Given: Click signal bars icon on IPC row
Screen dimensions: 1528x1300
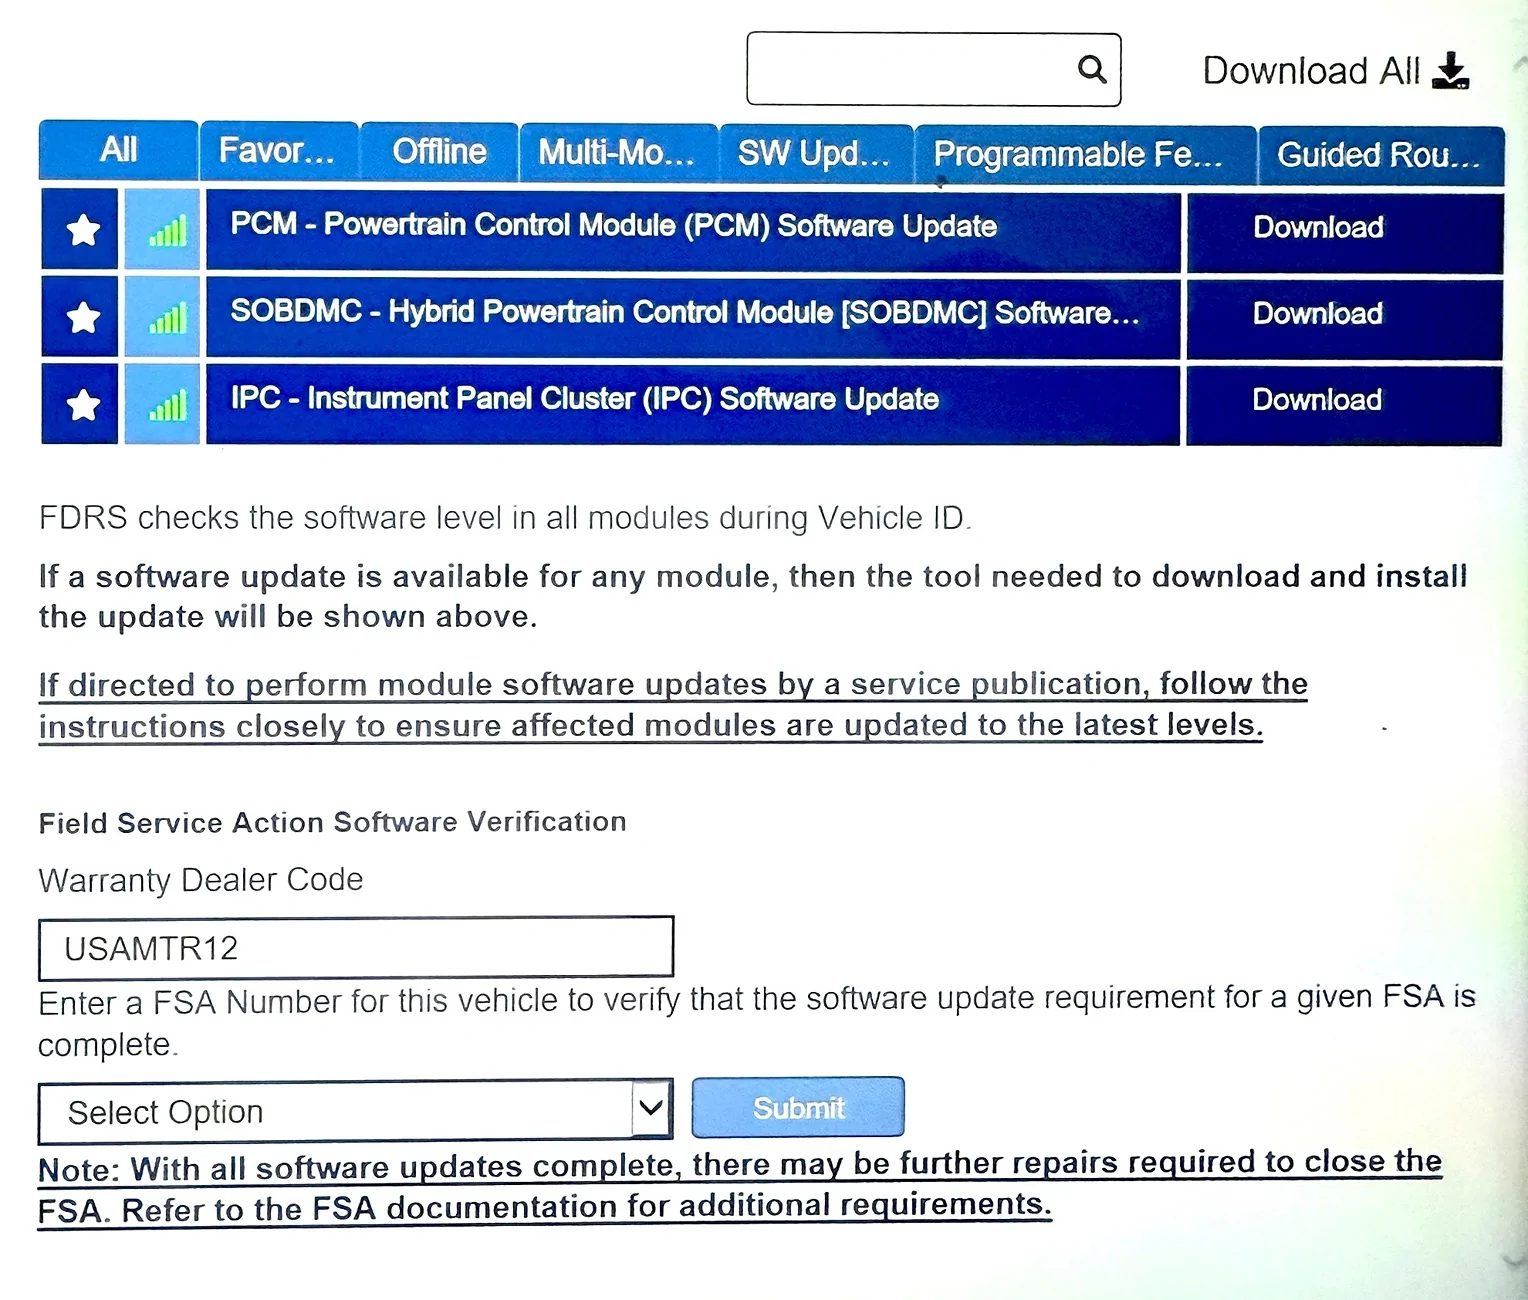Looking at the screenshot, I should point(165,405).
